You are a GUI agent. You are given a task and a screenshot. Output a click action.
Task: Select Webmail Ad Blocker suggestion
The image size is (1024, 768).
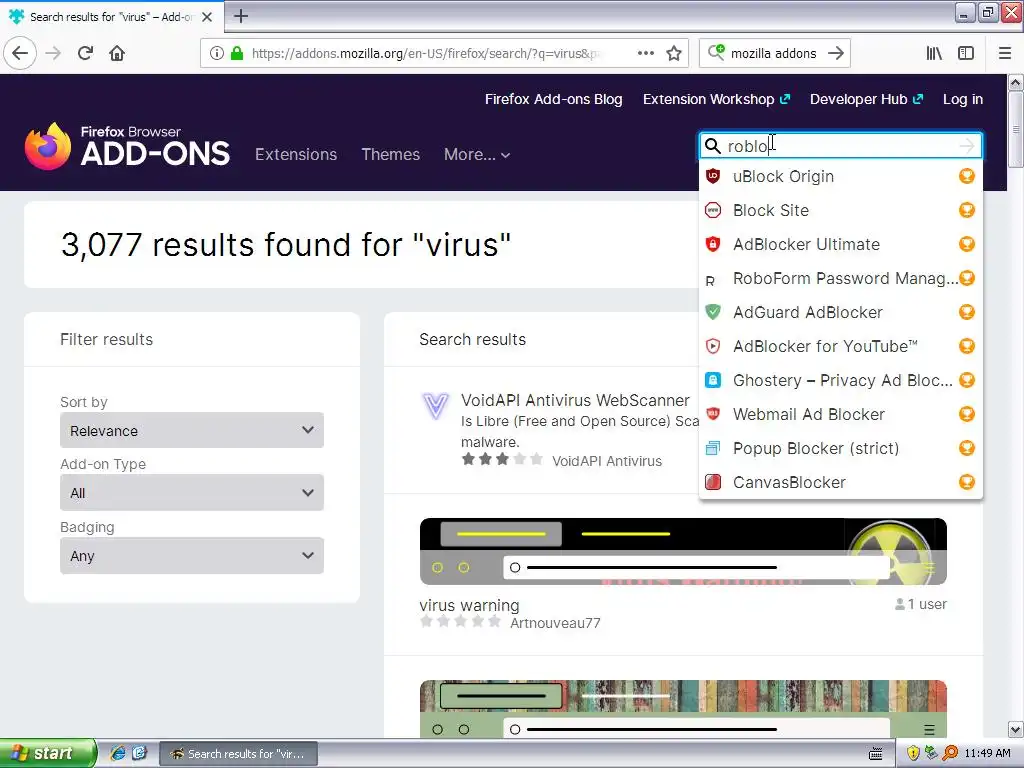[x=840, y=414]
